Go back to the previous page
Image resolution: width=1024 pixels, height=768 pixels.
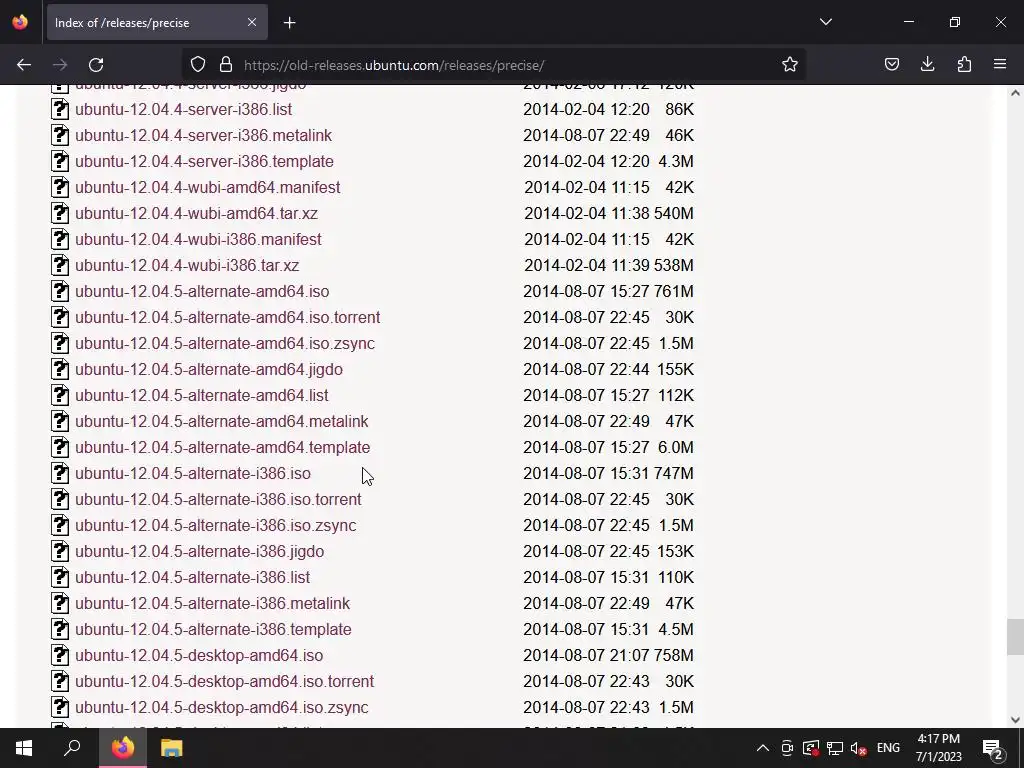[x=24, y=65]
